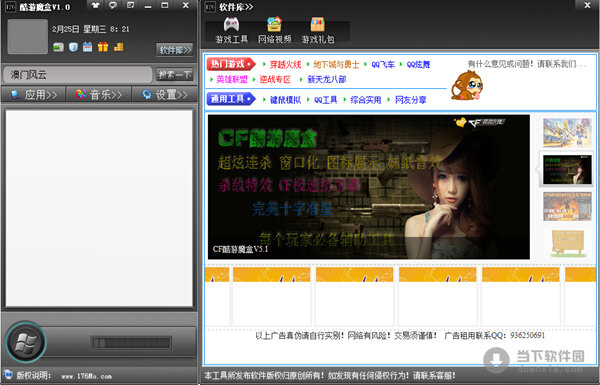Expand the 音乐>> menu

(99, 95)
